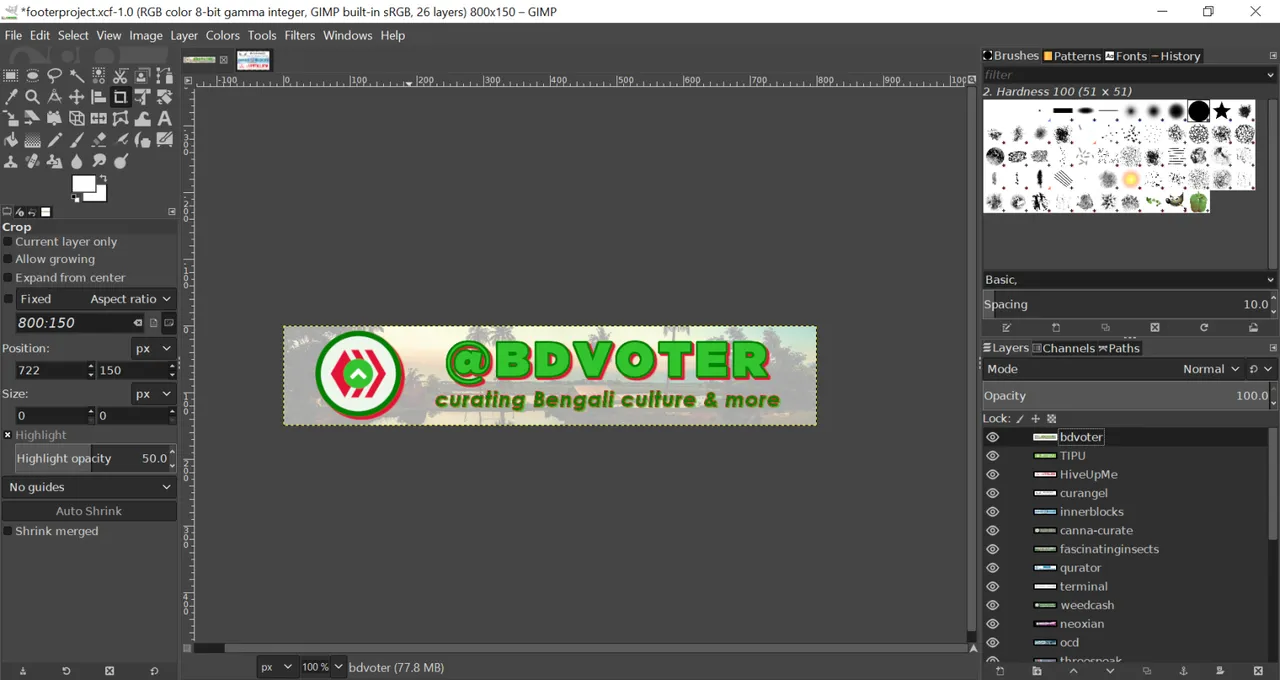Select the Color Picker eyedropper tool
Image resolution: width=1280 pixels, height=680 pixels.
tap(10, 97)
